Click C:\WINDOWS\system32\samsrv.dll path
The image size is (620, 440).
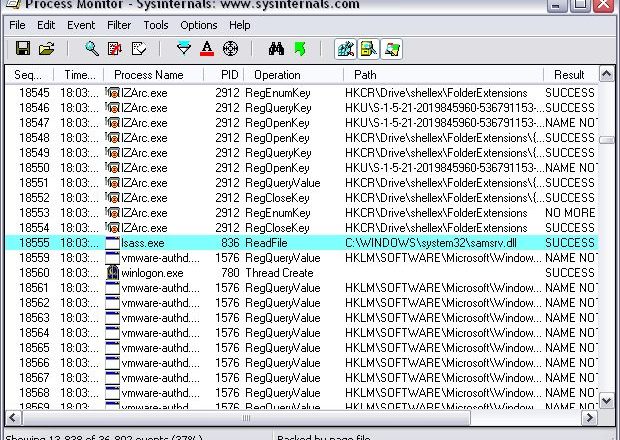(x=431, y=243)
